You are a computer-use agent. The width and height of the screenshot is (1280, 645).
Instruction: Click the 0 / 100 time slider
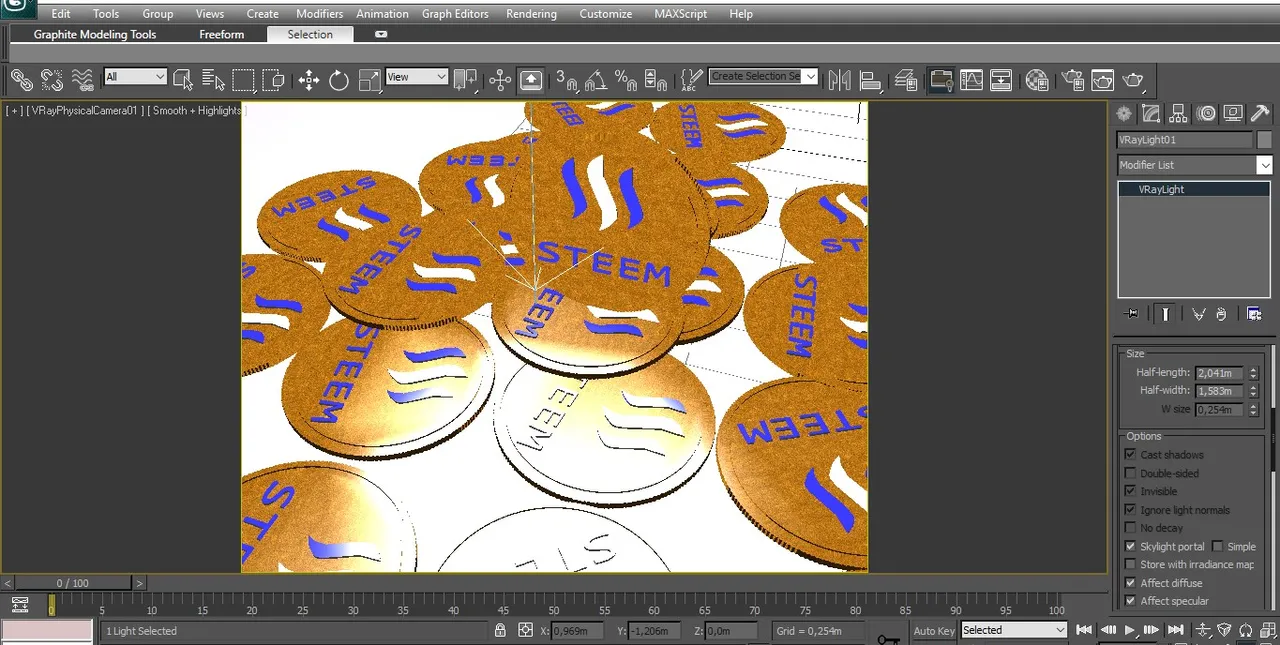coord(73,583)
